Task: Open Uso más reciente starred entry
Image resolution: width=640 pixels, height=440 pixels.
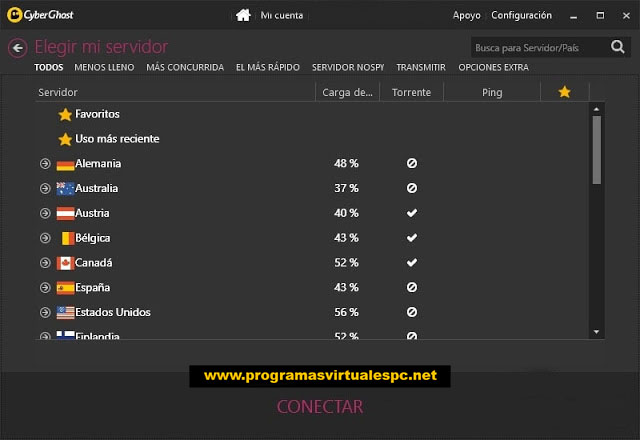Action: pos(109,139)
